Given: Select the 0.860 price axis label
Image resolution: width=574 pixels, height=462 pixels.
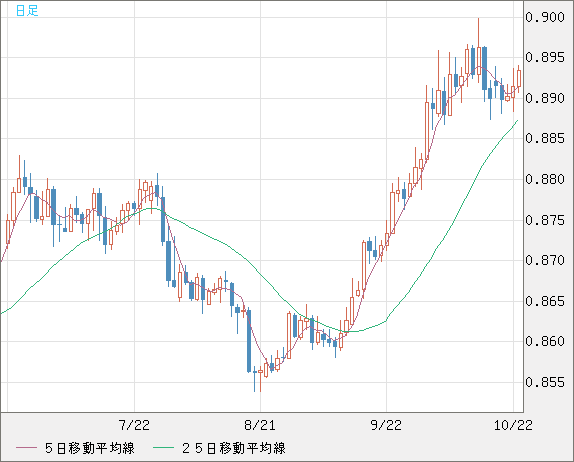Looking at the screenshot, I should tap(545, 341).
